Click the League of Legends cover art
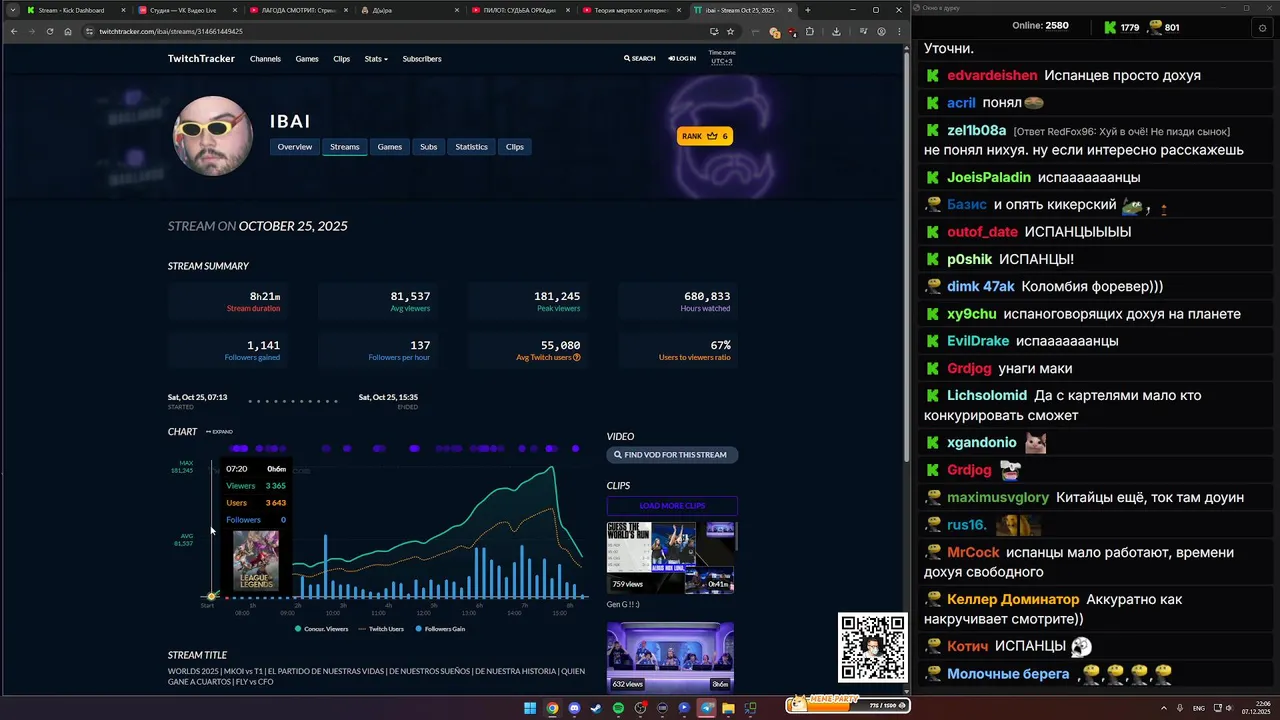1280x720 pixels. click(x=256, y=561)
